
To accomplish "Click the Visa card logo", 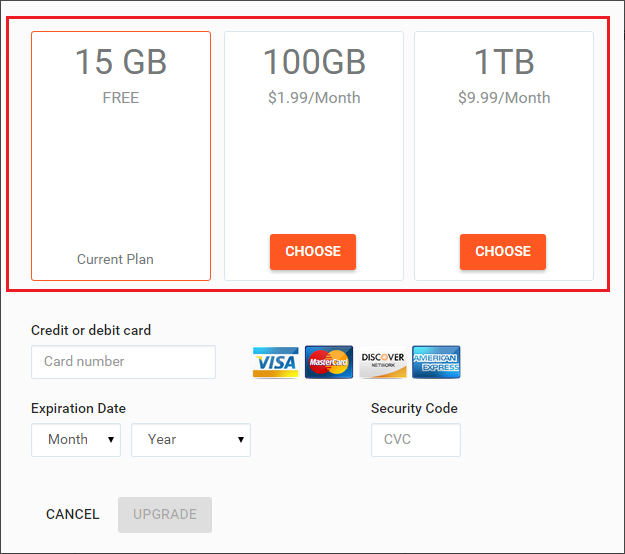I will (x=275, y=362).
